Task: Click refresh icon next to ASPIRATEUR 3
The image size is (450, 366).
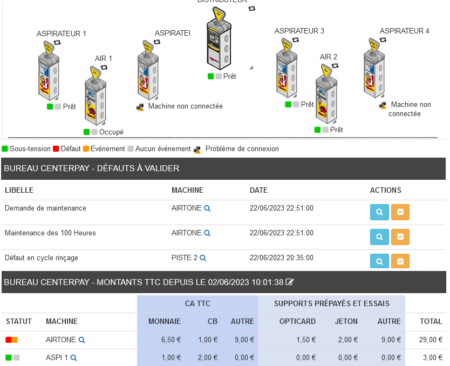Action: [x=295, y=40]
